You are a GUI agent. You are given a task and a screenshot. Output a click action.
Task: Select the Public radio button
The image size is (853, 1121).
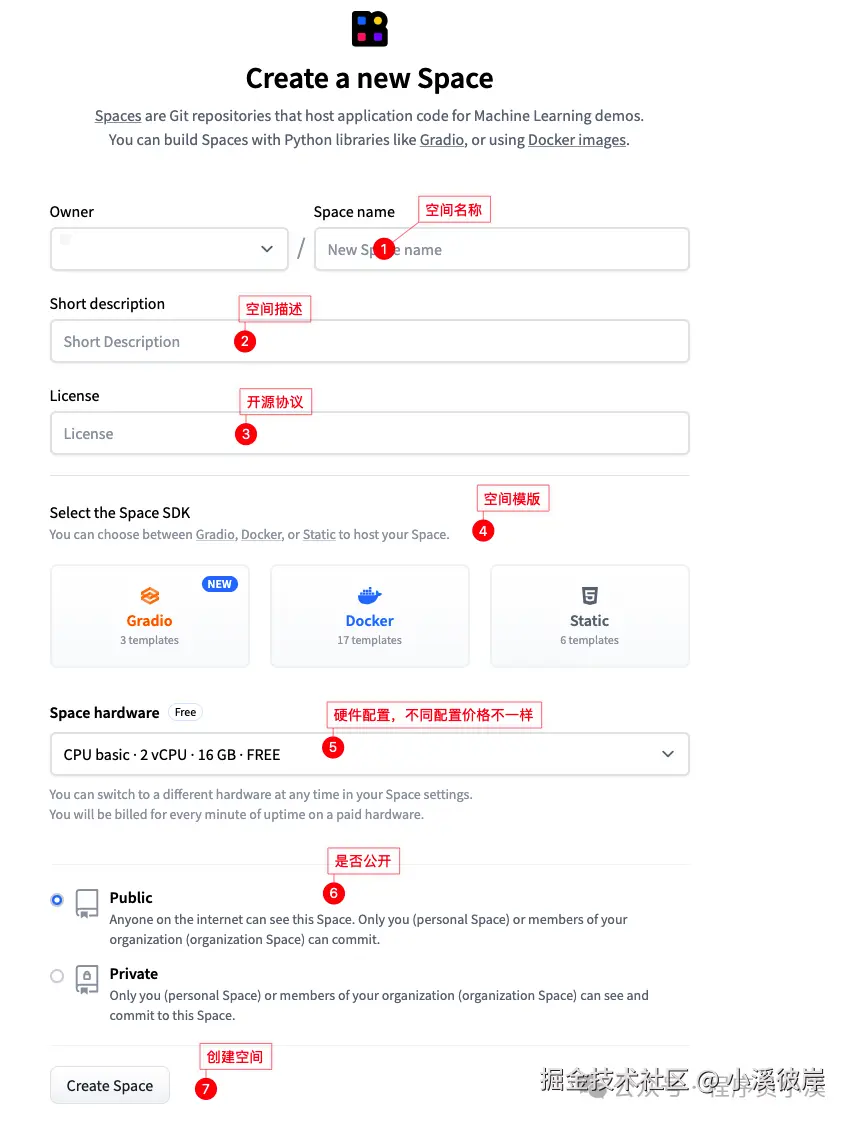coord(57,900)
